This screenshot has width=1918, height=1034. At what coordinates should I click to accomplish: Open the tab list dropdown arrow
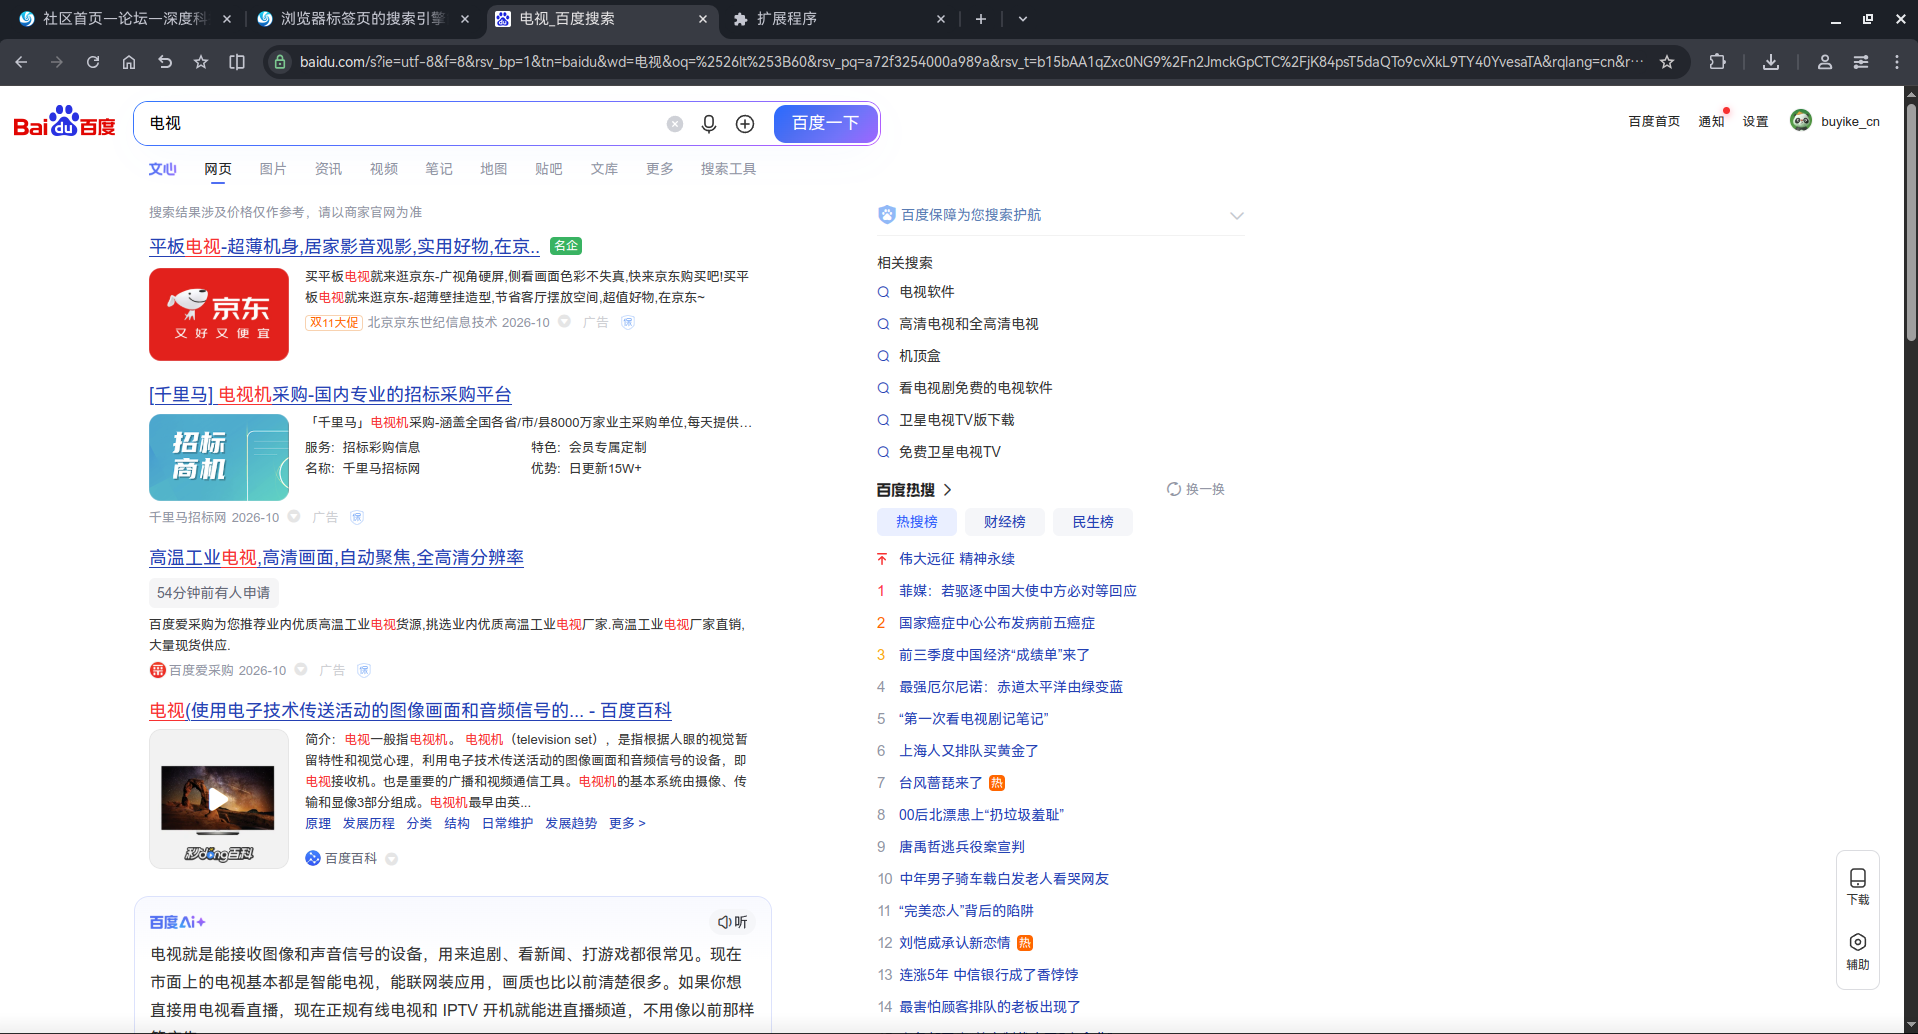tap(1022, 19)
